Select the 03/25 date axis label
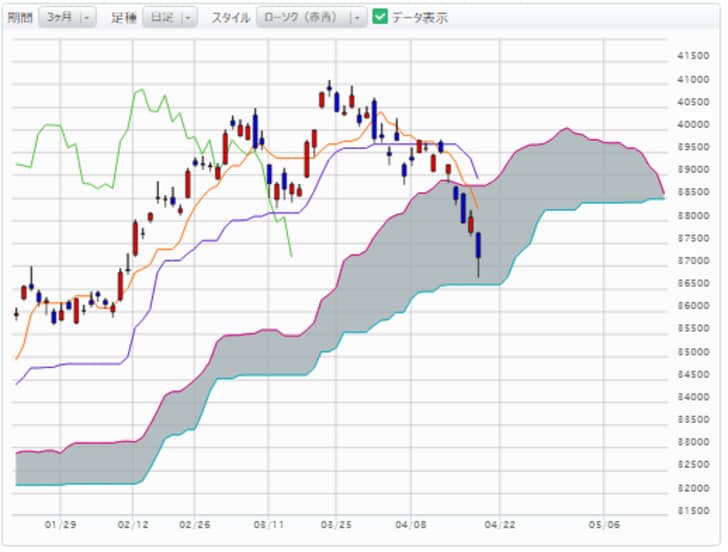Screen dimensions: 728x552 click(x=336, y=525)
